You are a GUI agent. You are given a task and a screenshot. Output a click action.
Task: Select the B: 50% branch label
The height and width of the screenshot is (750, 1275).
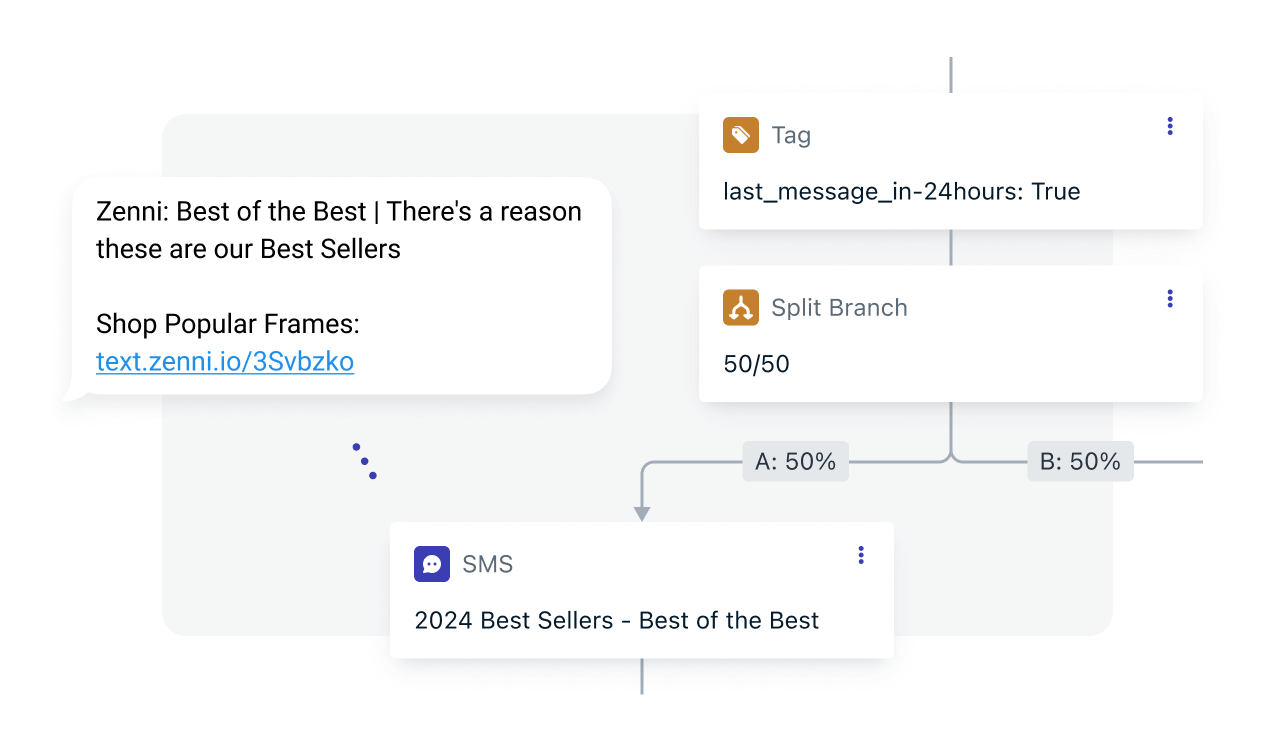1080,461
